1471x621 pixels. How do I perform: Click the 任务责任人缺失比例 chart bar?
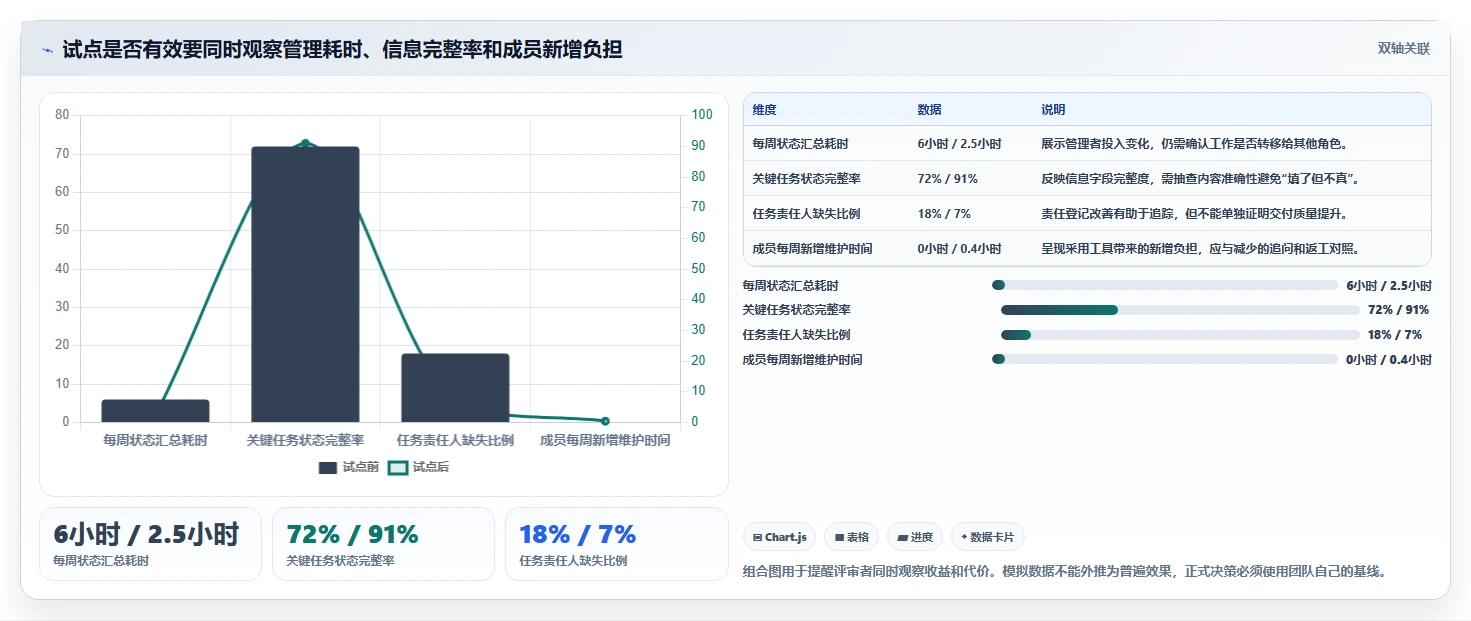pyautogui.click(x=455, y=388)
